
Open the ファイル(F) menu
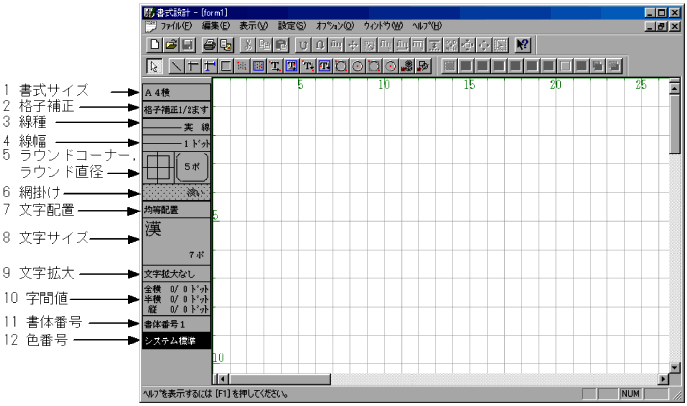(176, 26)
